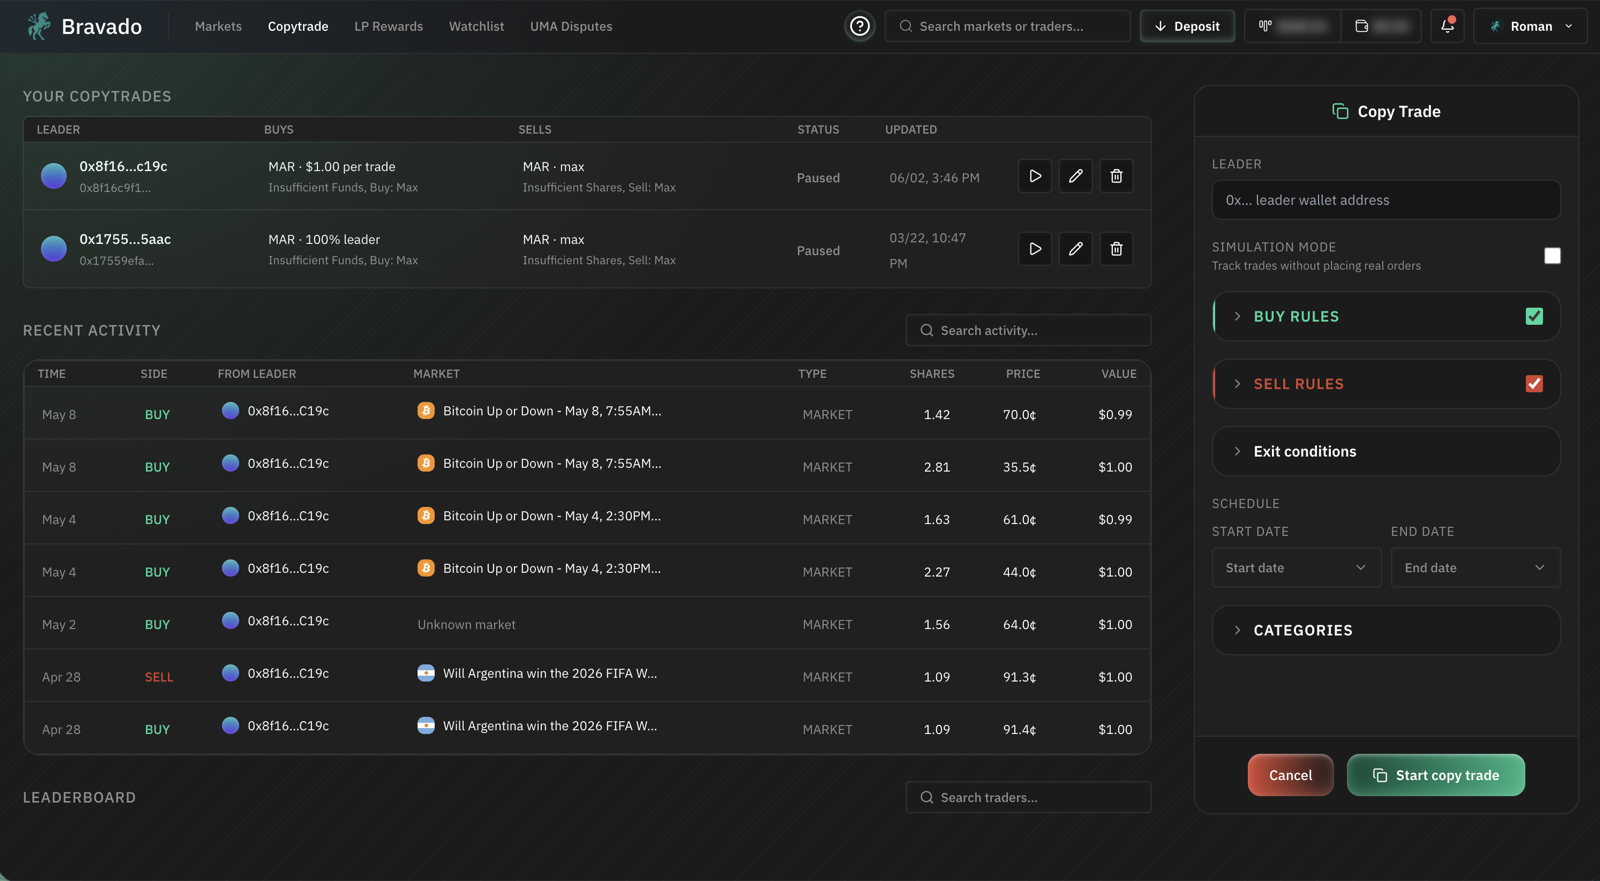Image resolution: width=1600 pixels, height=881 pixels.
Task: Click Argentina flag icon on Apr 28 BUY row
Action: tap(426, 726)
